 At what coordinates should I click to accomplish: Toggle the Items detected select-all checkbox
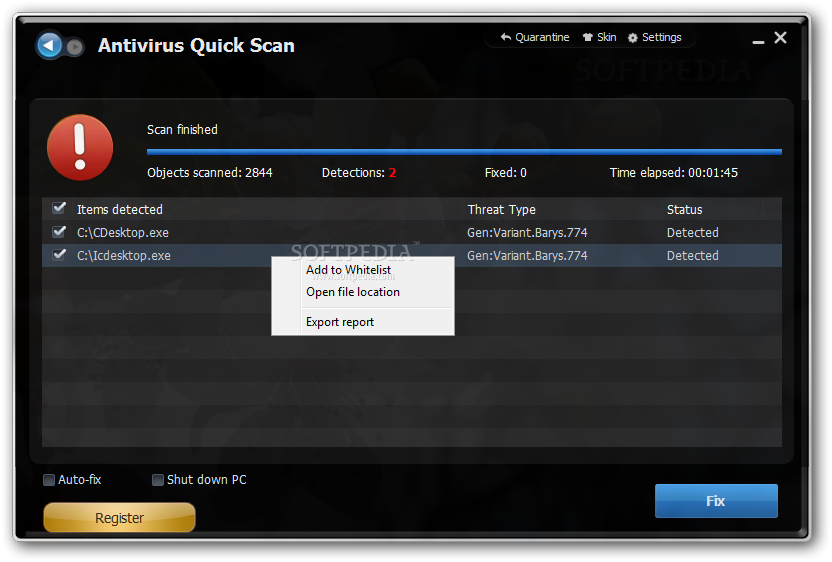(59, 208)
